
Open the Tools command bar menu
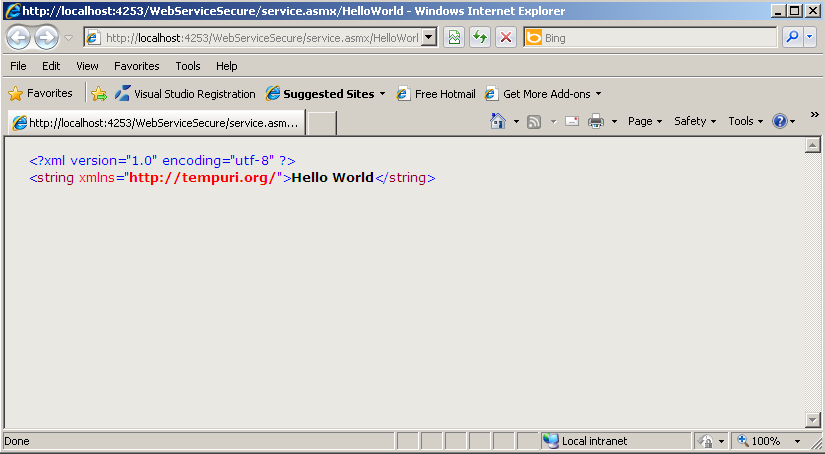tap(746, 121)
